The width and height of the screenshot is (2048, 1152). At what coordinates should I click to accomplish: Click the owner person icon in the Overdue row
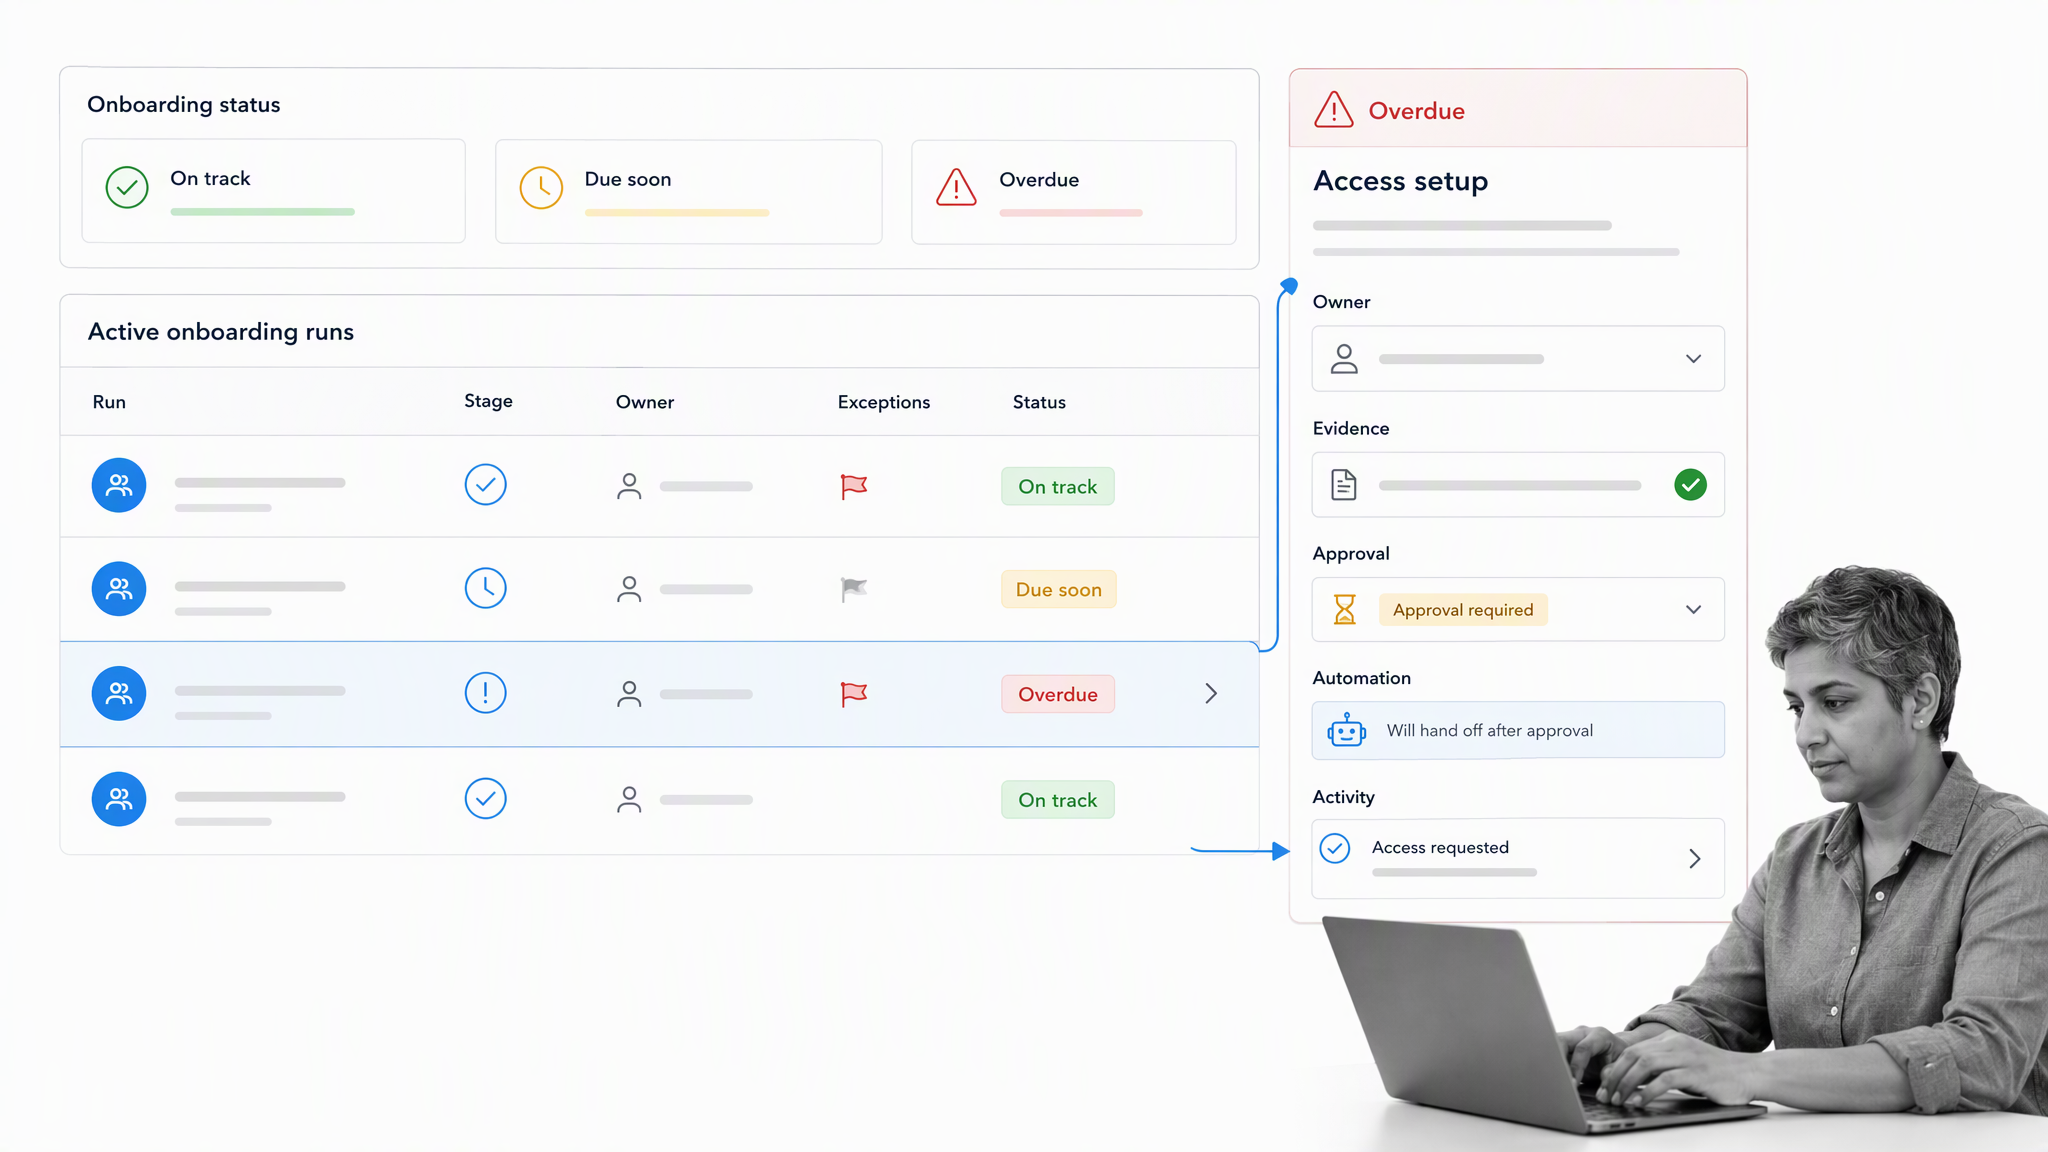(x=629, y=694)
